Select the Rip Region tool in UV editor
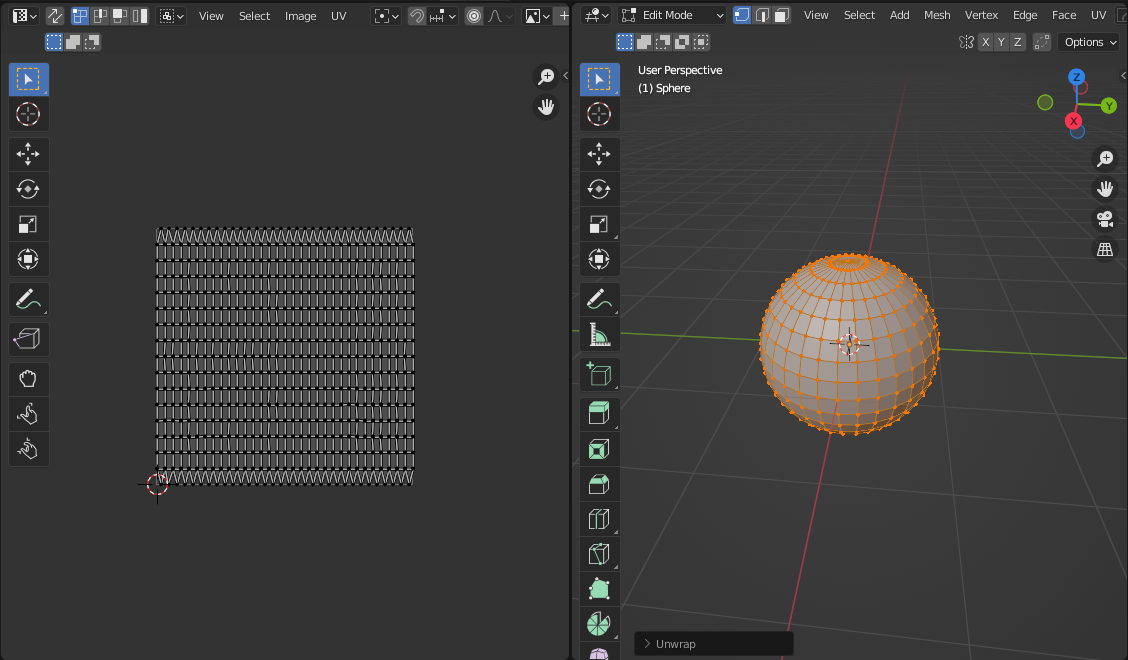This screenshot has height=660, width=1128. [x=28, y=340]
